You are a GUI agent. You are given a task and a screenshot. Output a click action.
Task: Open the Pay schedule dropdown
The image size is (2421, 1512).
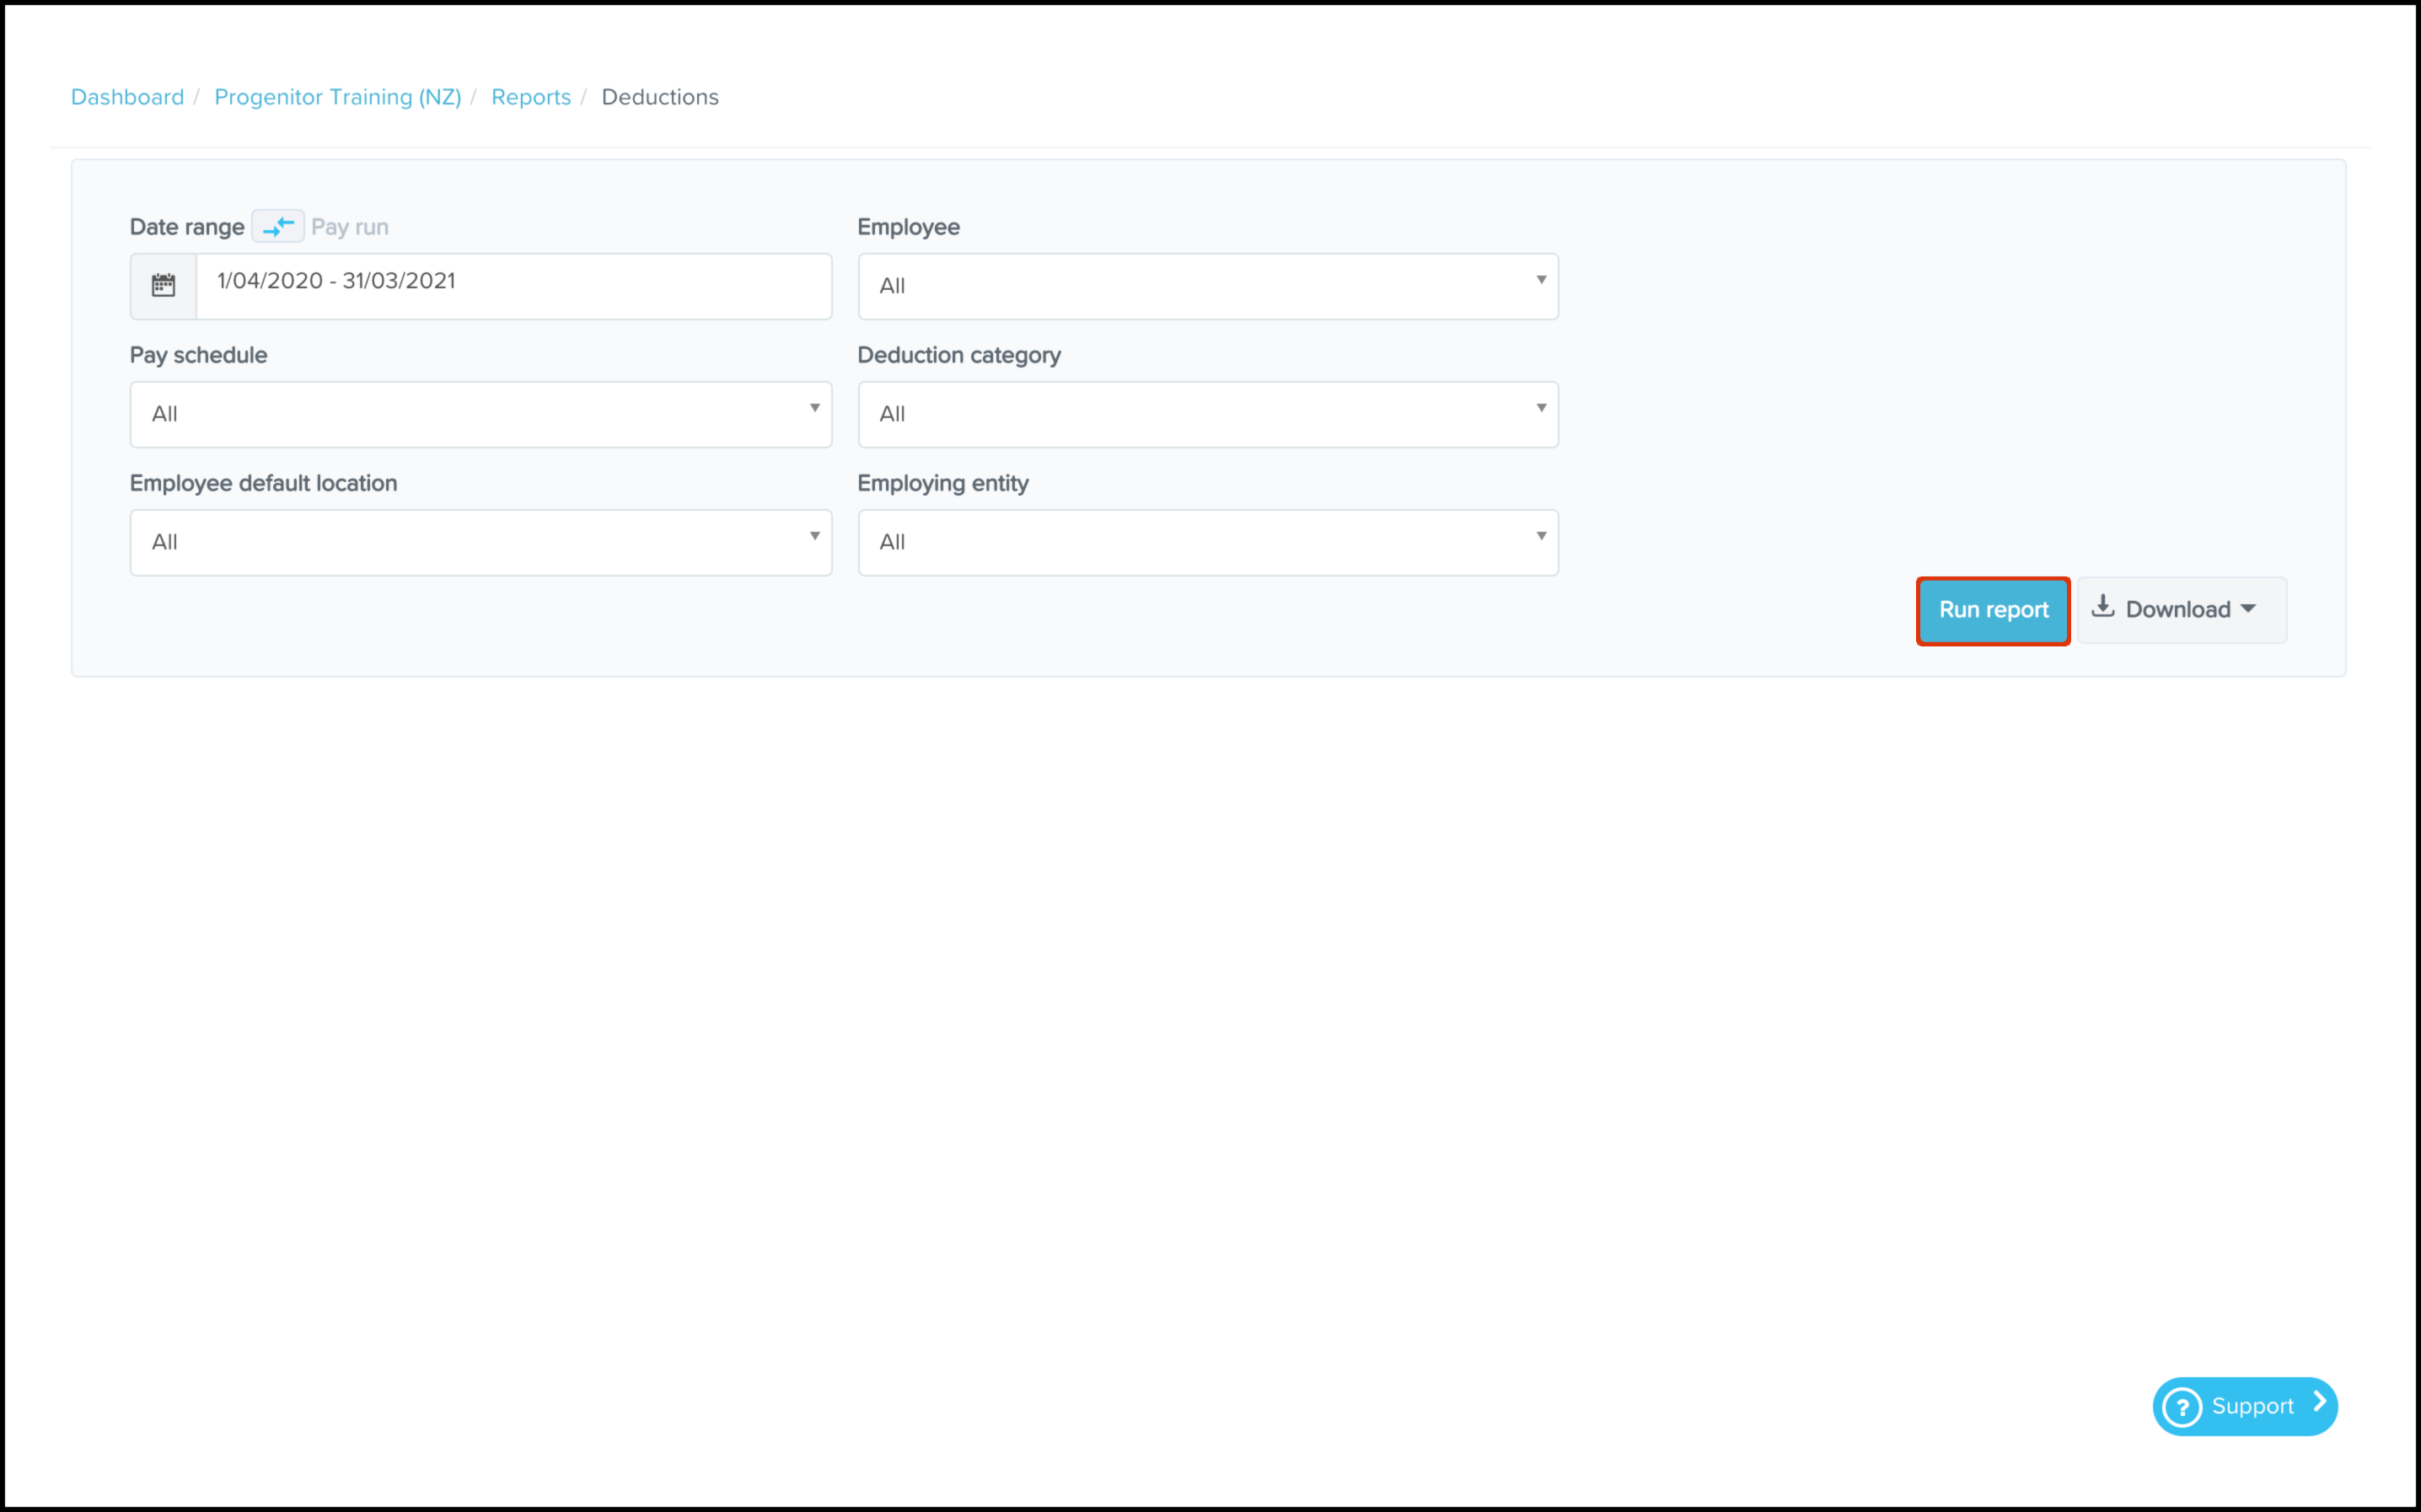[480, 414]
